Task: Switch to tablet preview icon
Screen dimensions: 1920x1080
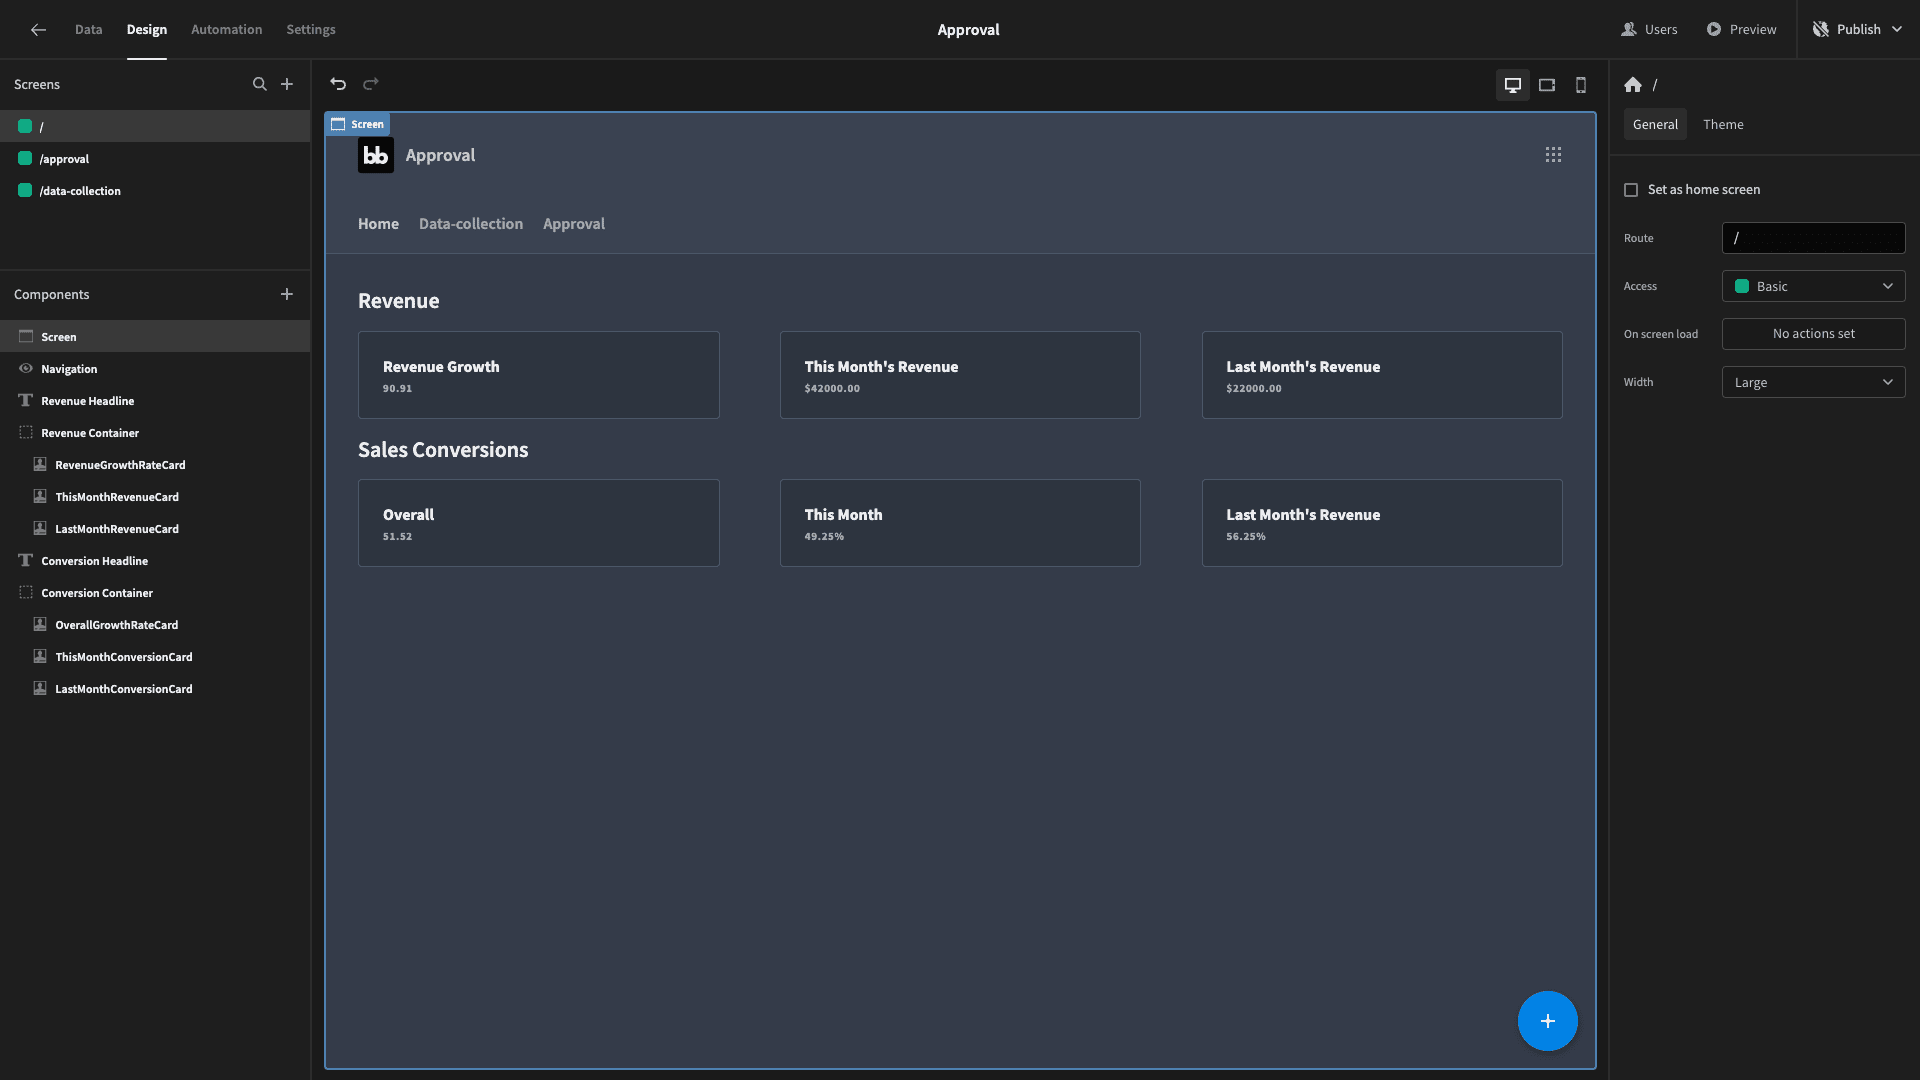Action: (x=1547, y=85)
